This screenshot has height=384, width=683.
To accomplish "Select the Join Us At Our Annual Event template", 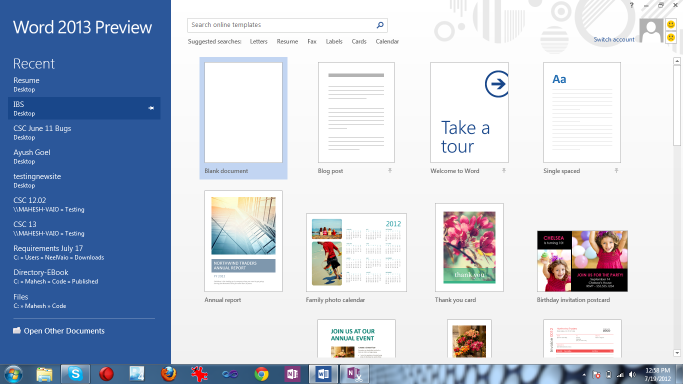I will (x=356, y=338).
